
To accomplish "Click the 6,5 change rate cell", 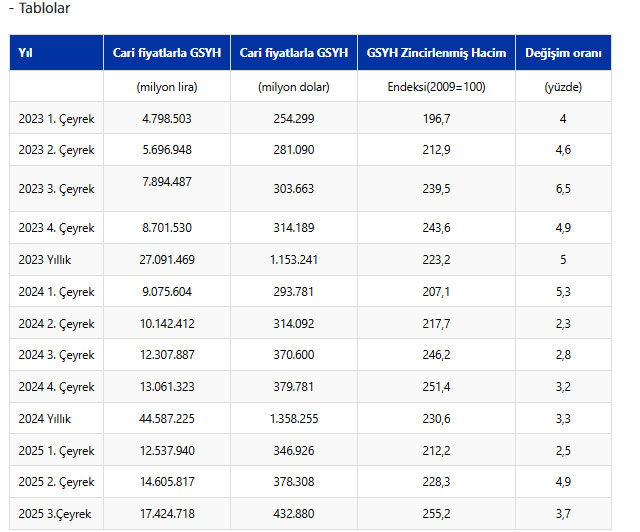I will [x=563, y=189].
